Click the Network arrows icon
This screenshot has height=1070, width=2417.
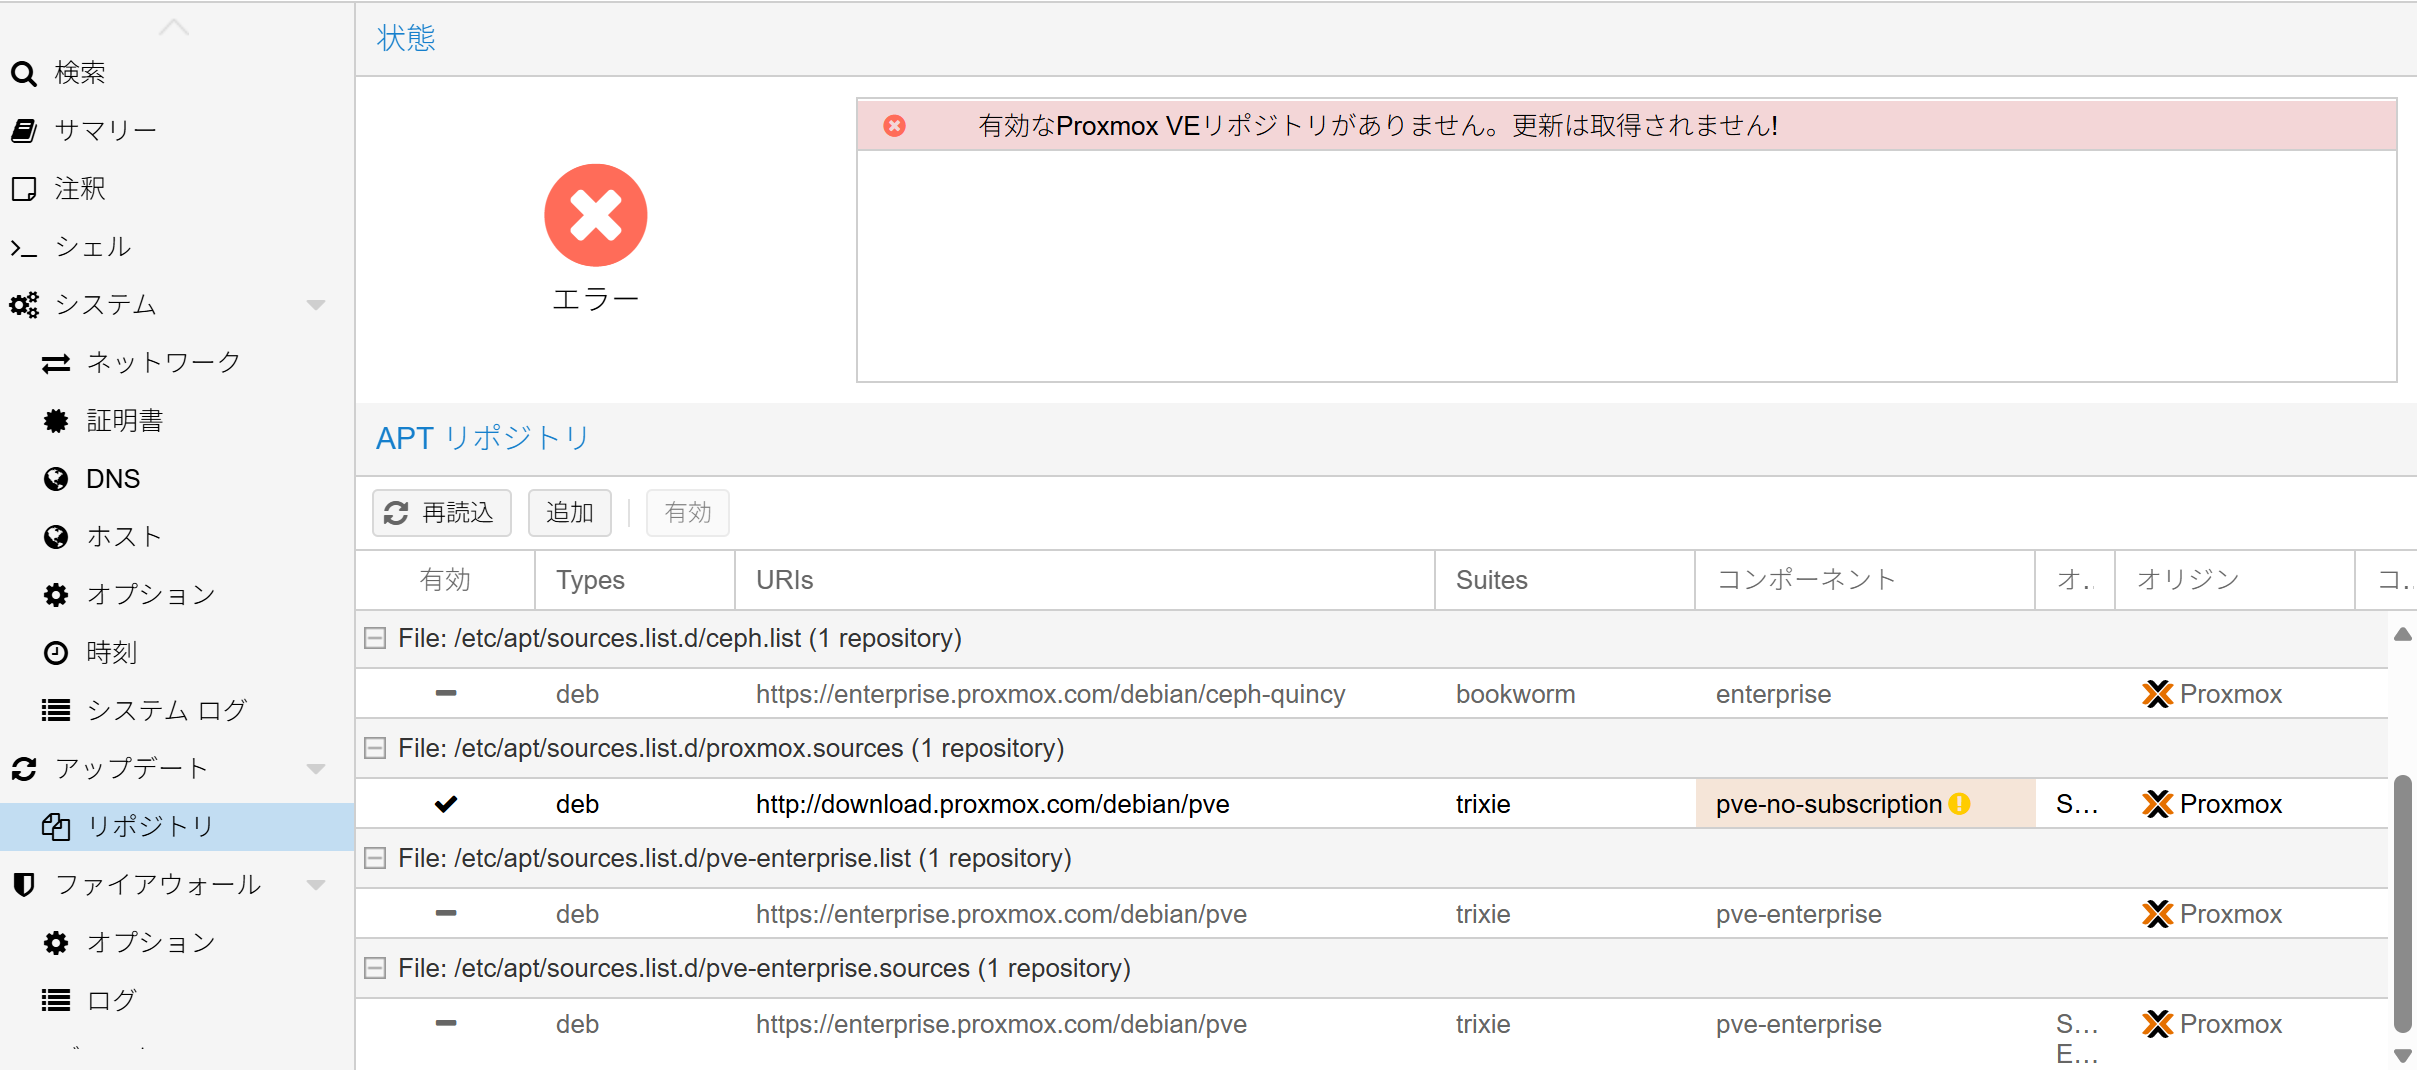click(x=56, y=363)
